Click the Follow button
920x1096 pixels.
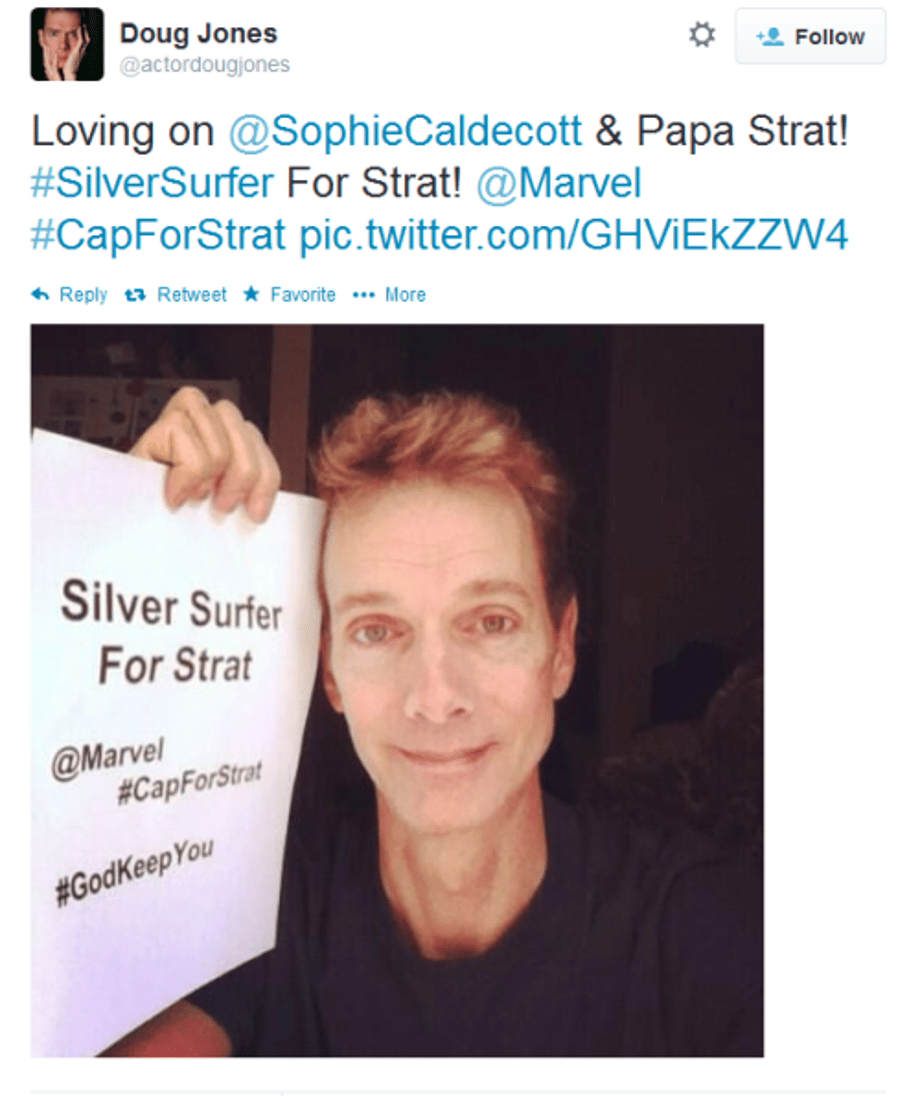point(810,36)
